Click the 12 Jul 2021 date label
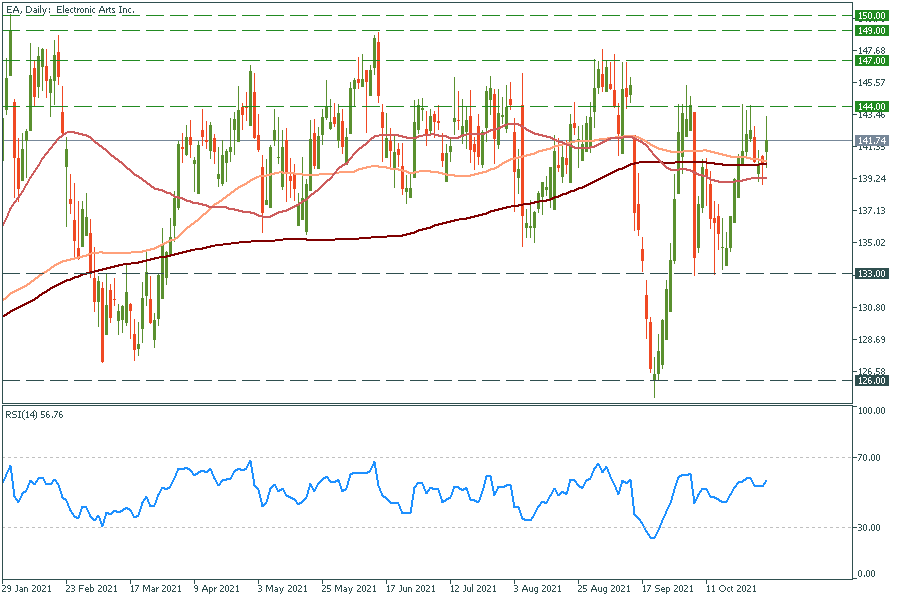The height and width of the screenshot is (600, 900). (475, 589)
